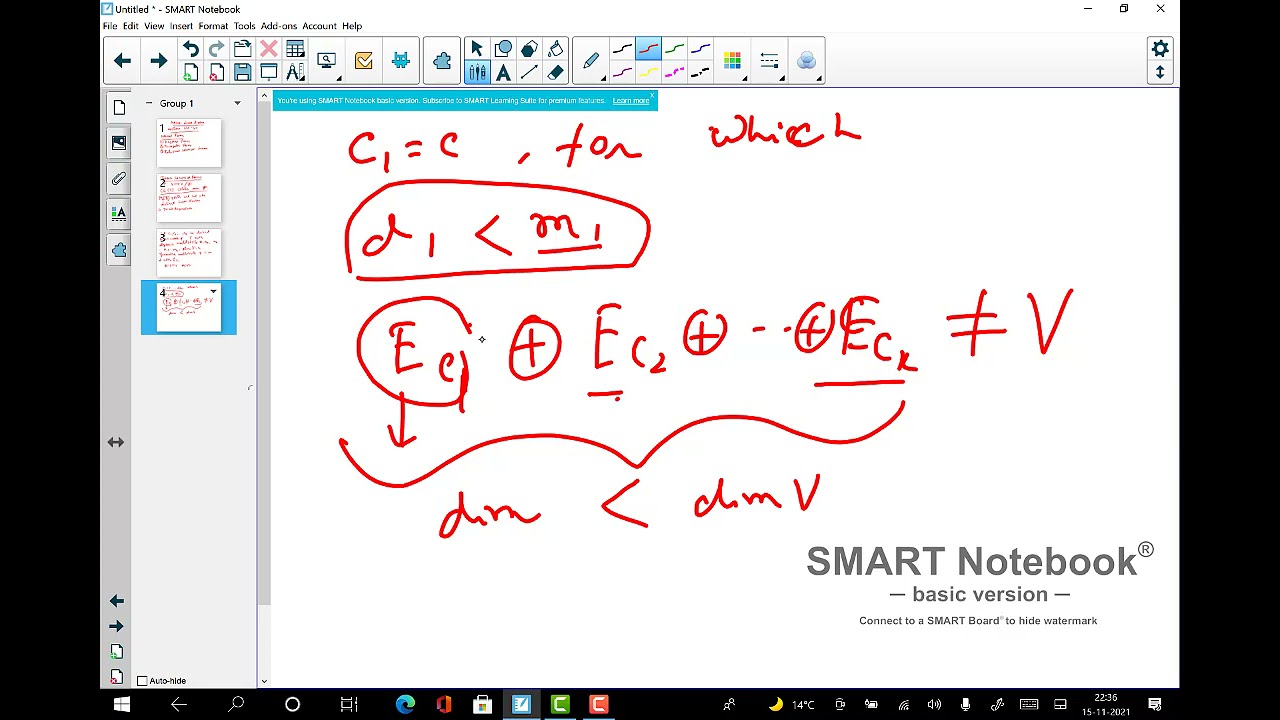Open the color palette grid
The image size is (1280, 720).
732,61
